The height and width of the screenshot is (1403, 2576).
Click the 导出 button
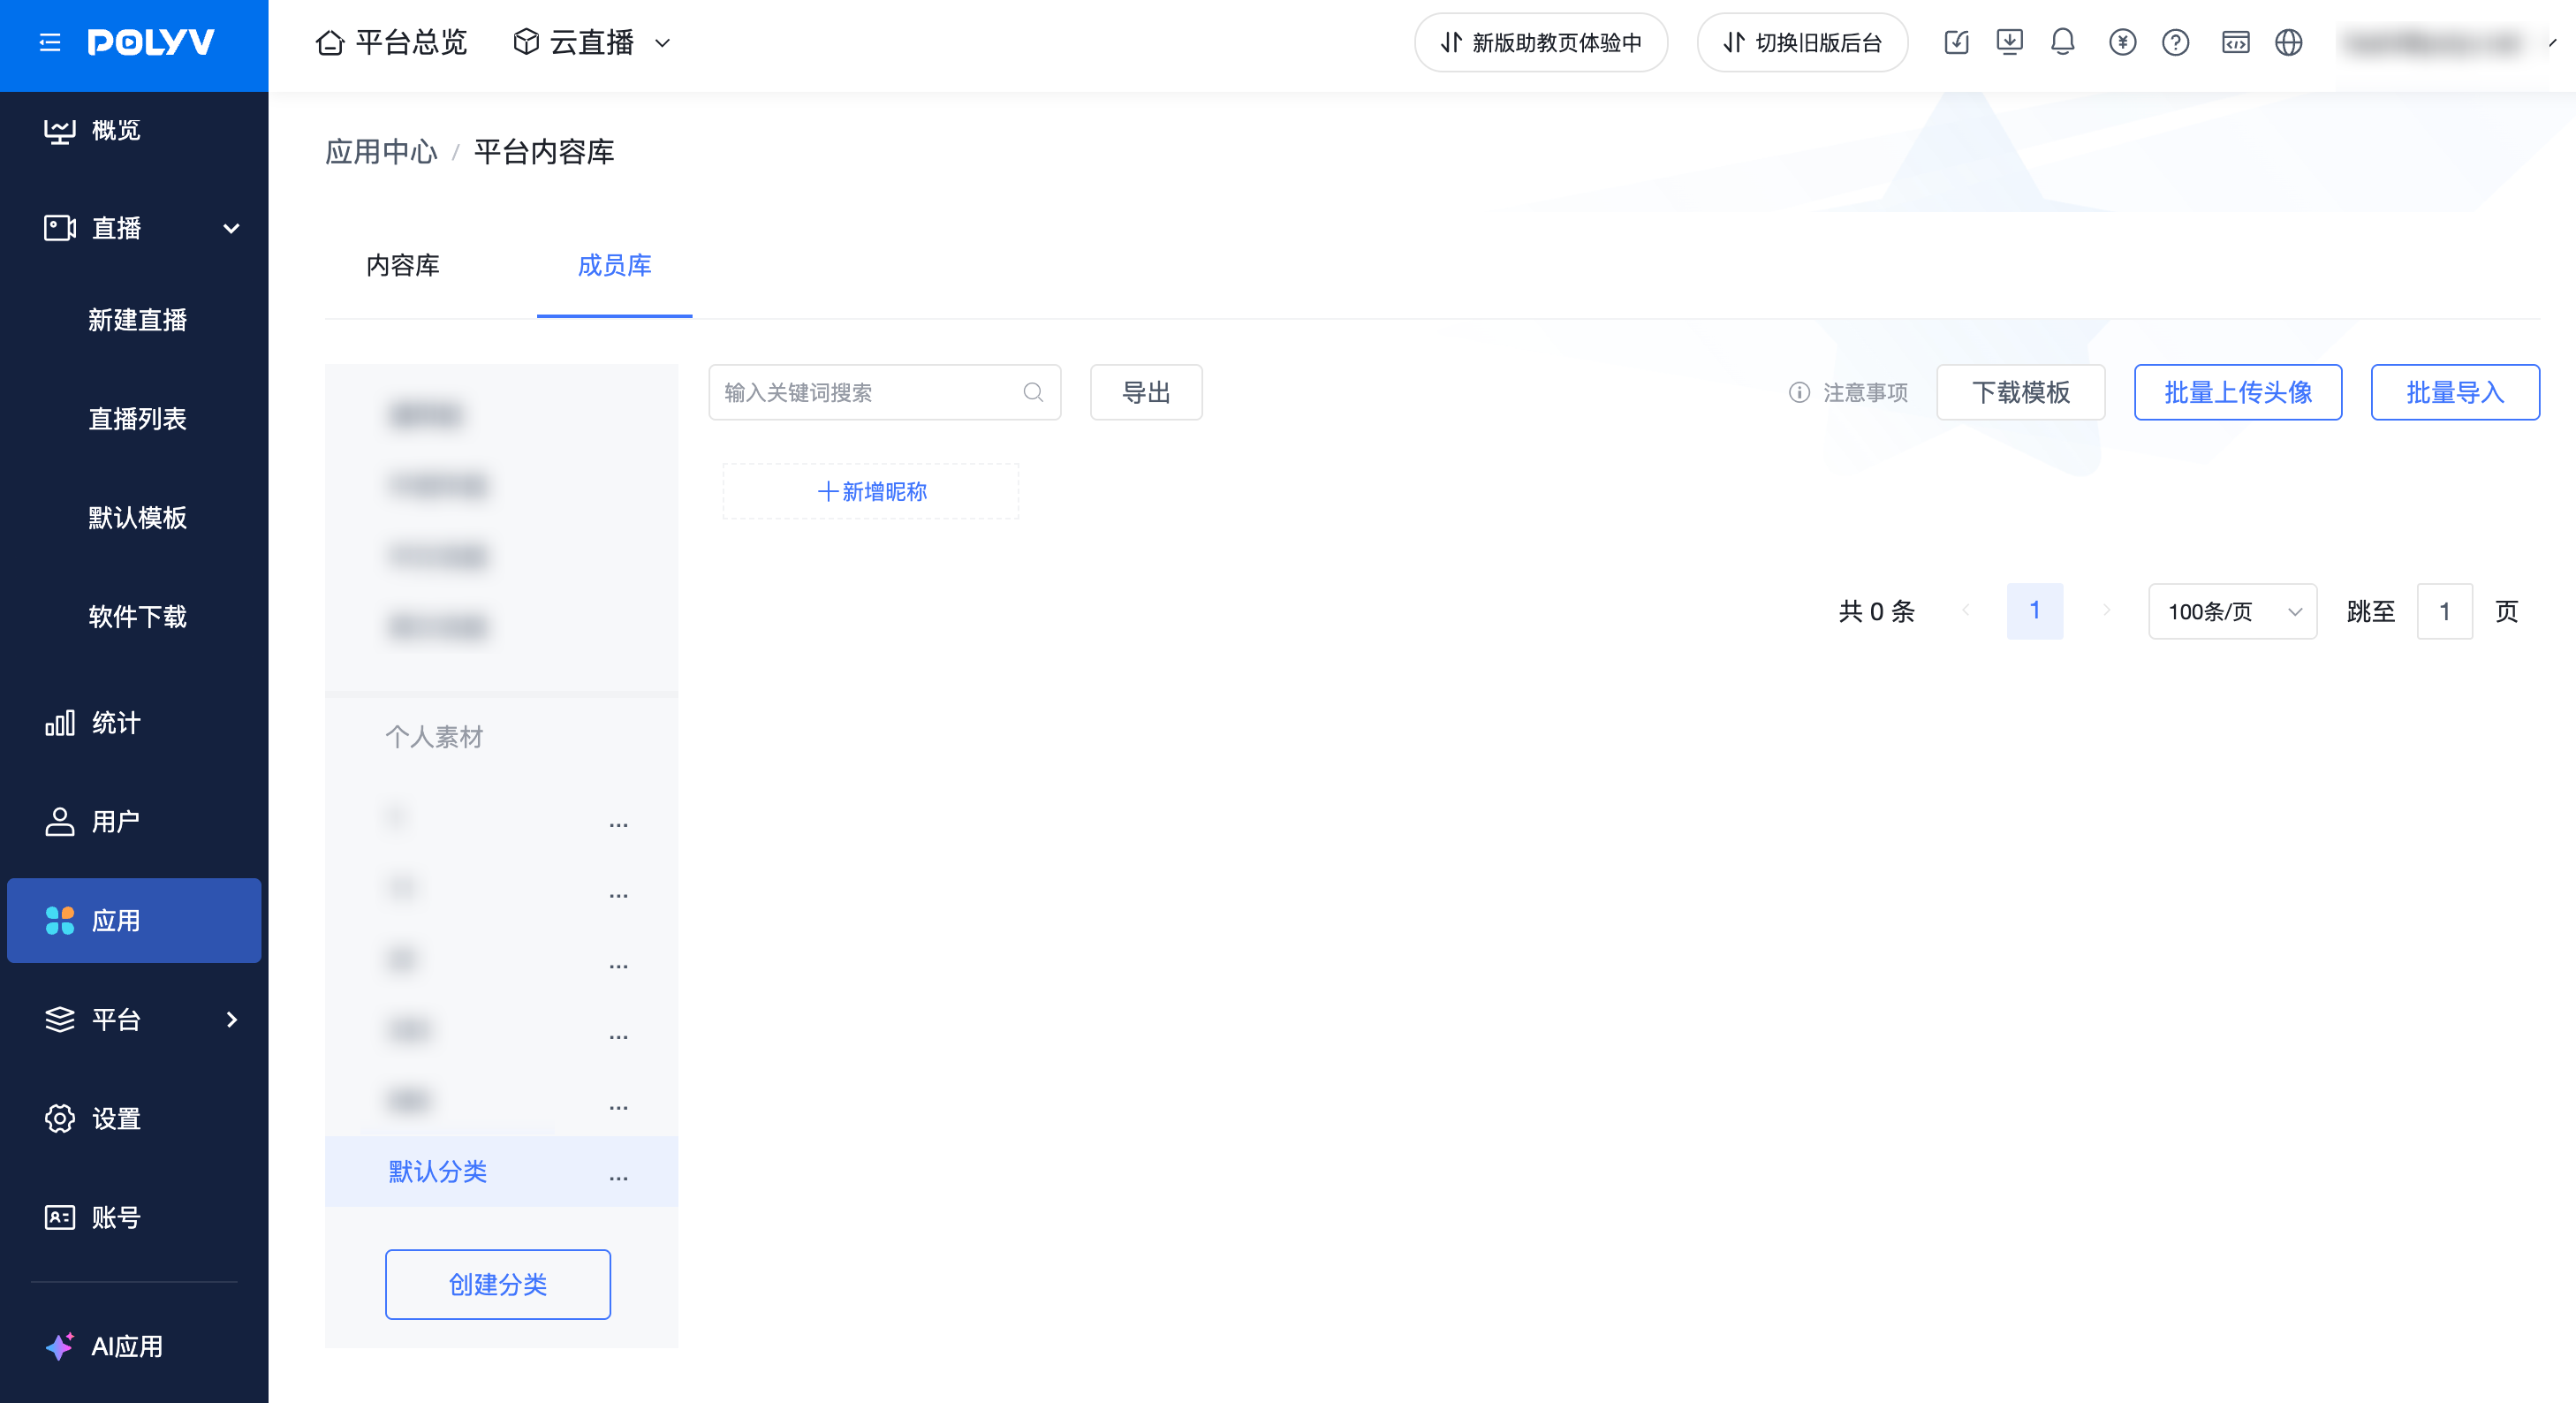pos(1146,392)
